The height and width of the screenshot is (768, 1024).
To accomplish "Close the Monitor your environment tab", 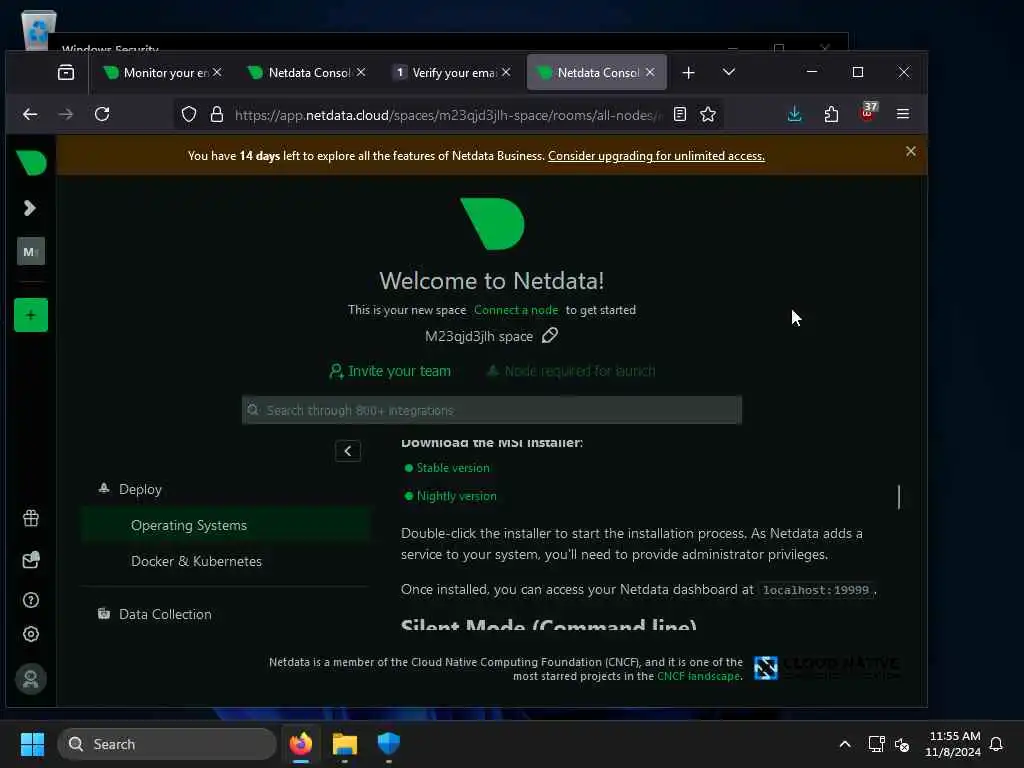I will (x=217, y=72).
